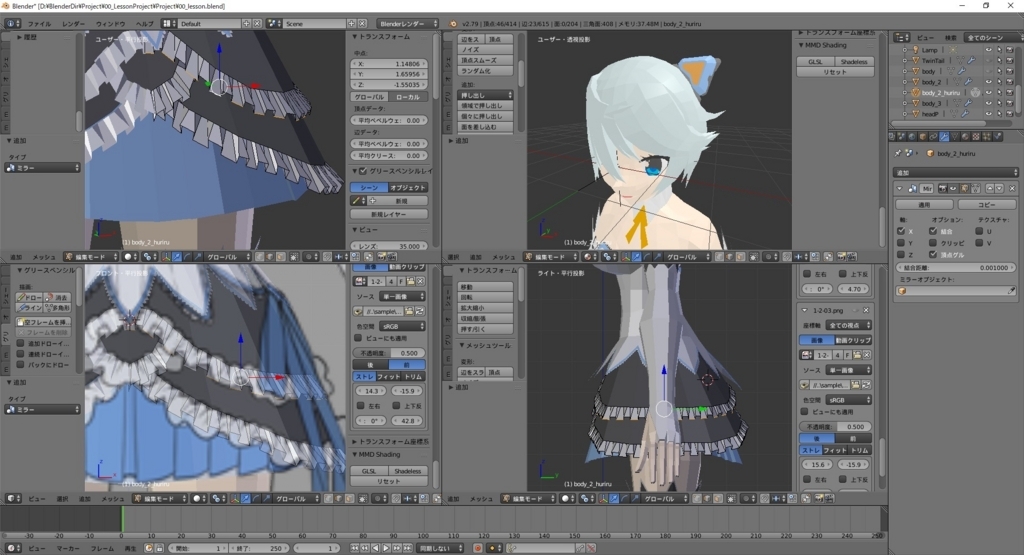Delete the Scene with its X icon

(362, 24)
